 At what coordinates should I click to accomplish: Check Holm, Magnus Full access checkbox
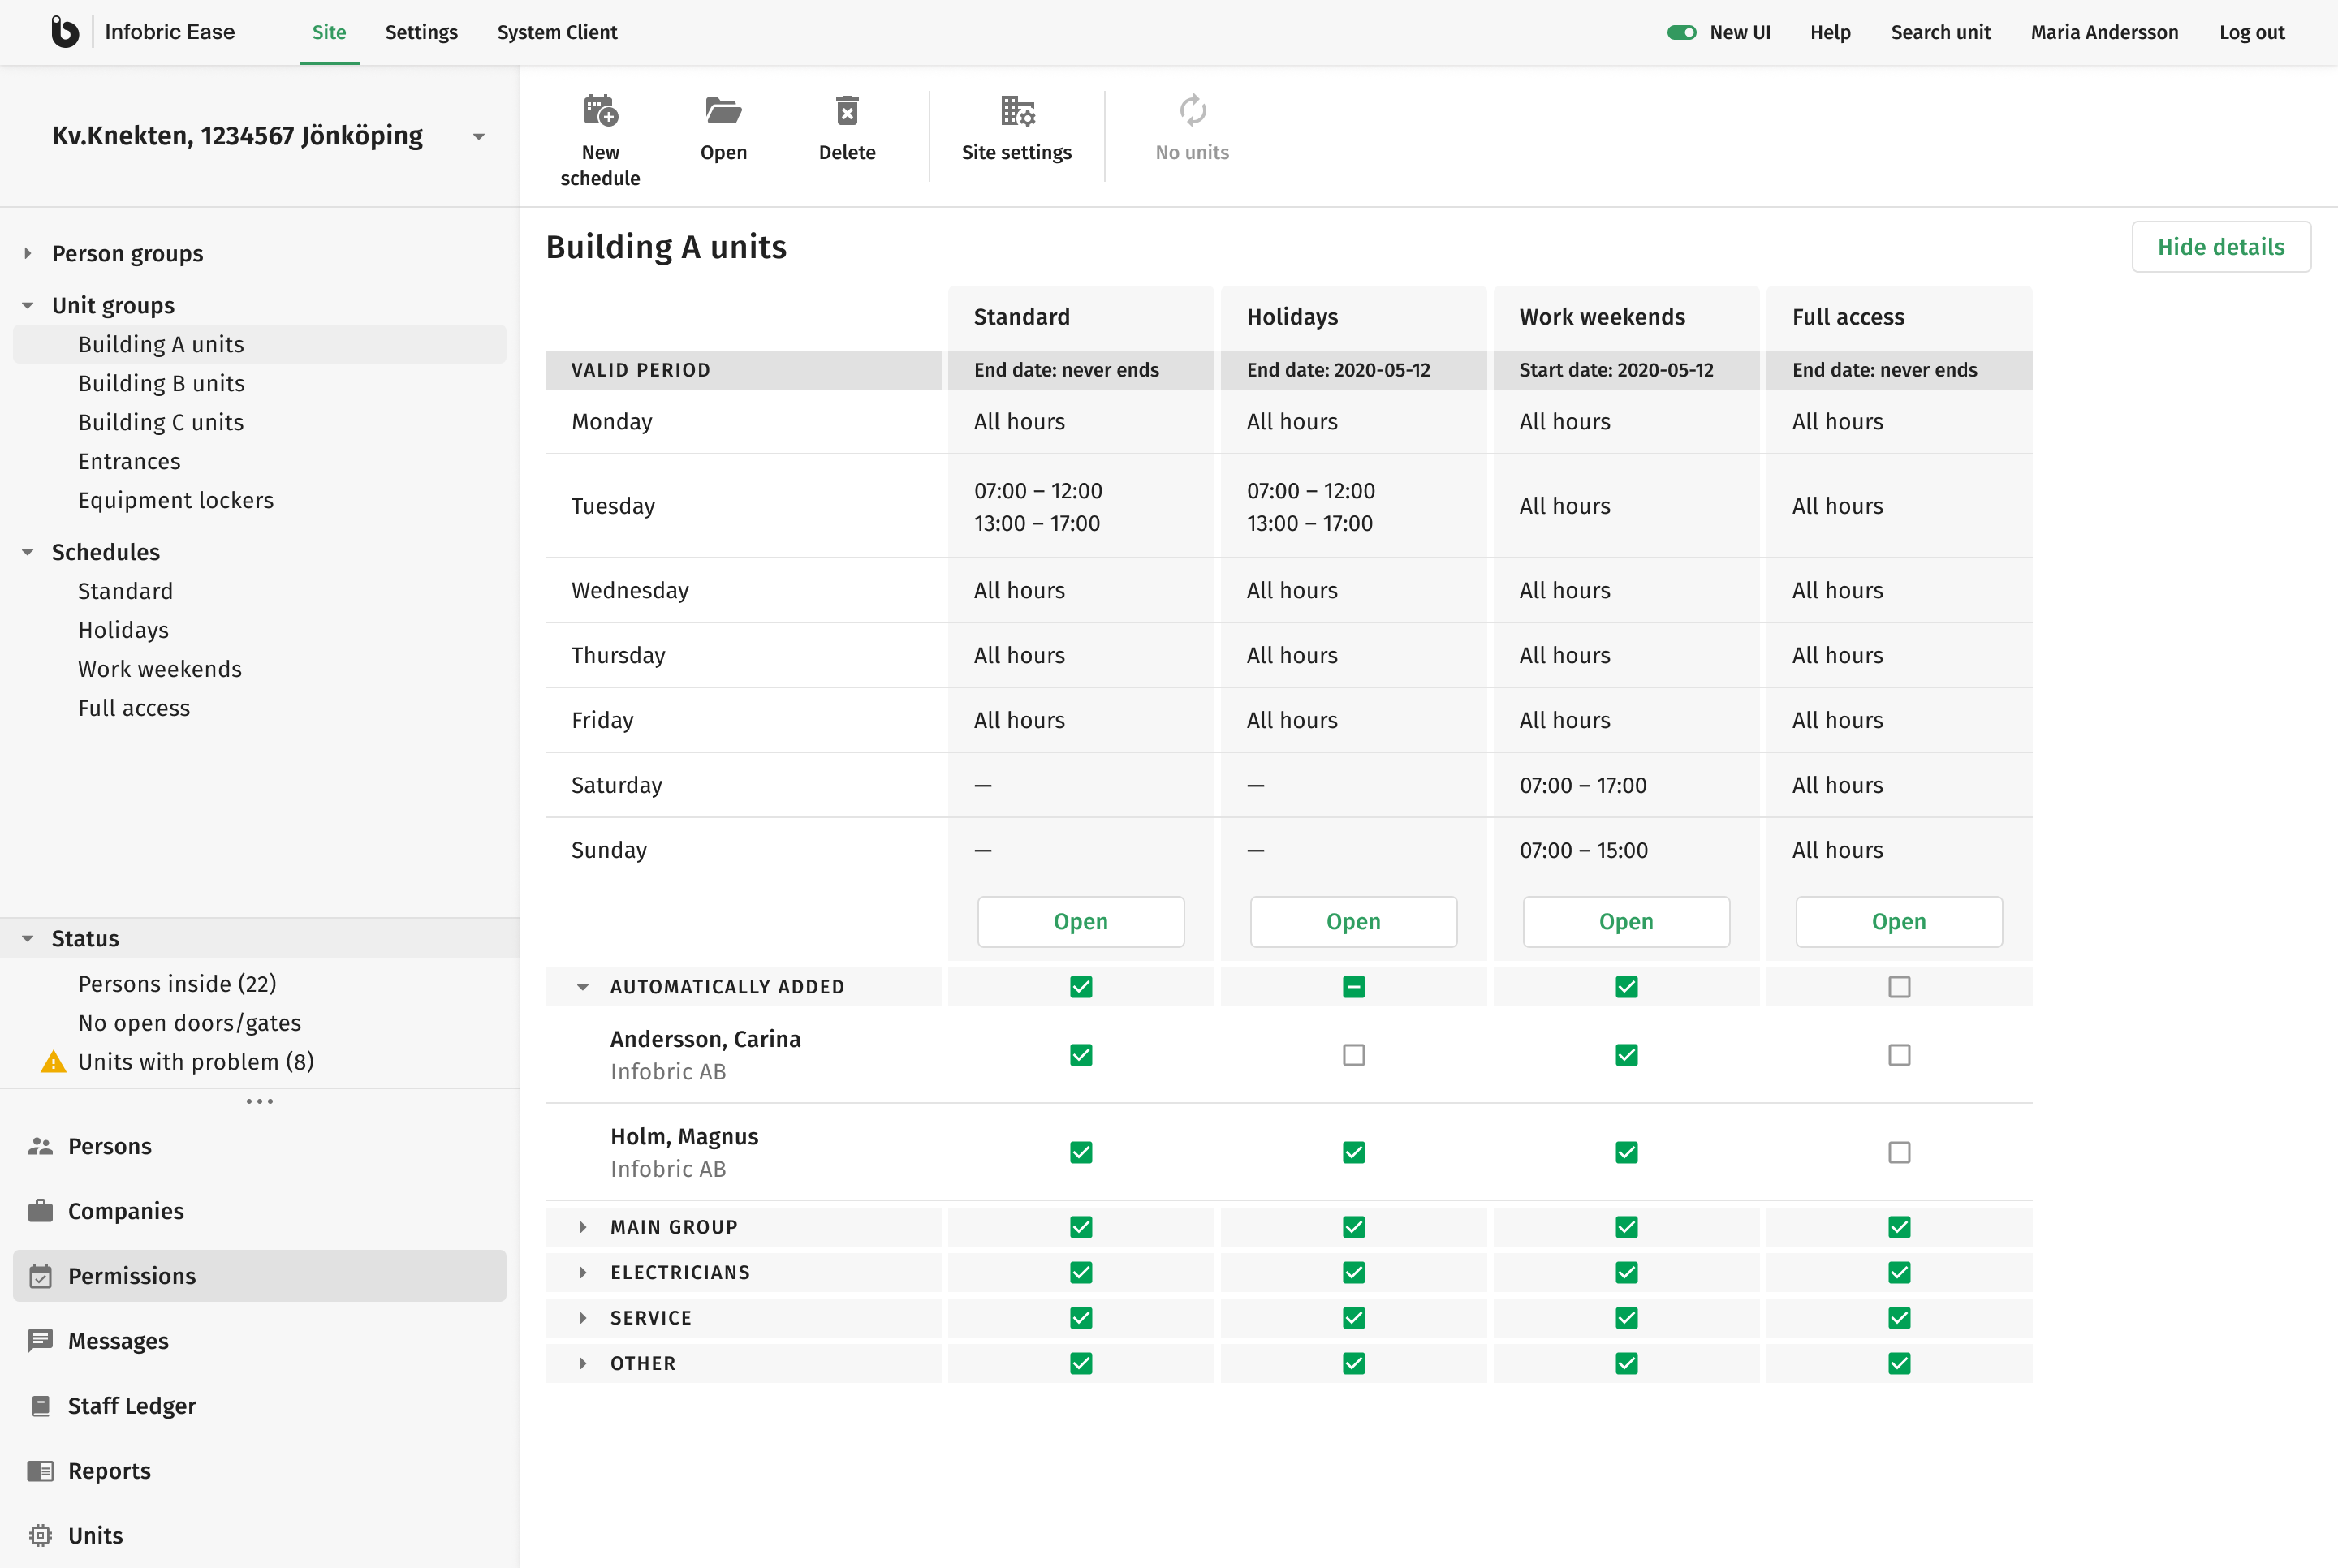click(1899, 1152)
